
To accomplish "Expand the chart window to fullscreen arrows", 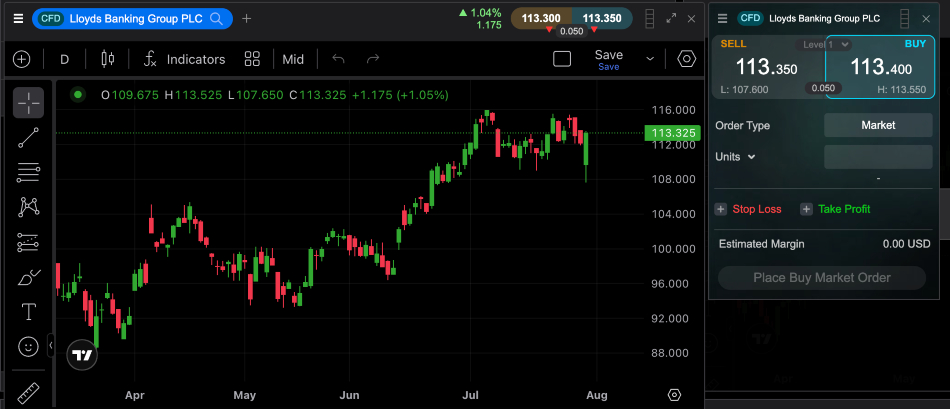I will (671, 18).
